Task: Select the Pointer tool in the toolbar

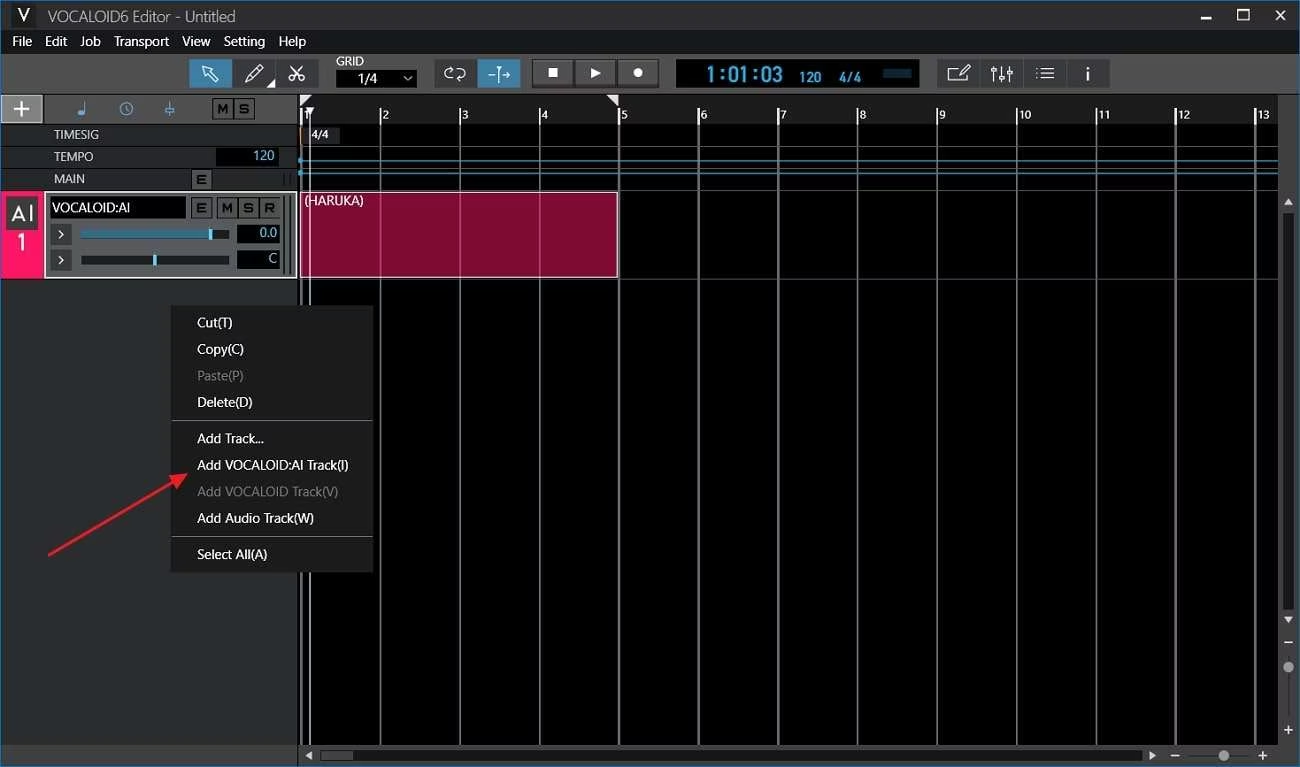Action: [211, 73]
